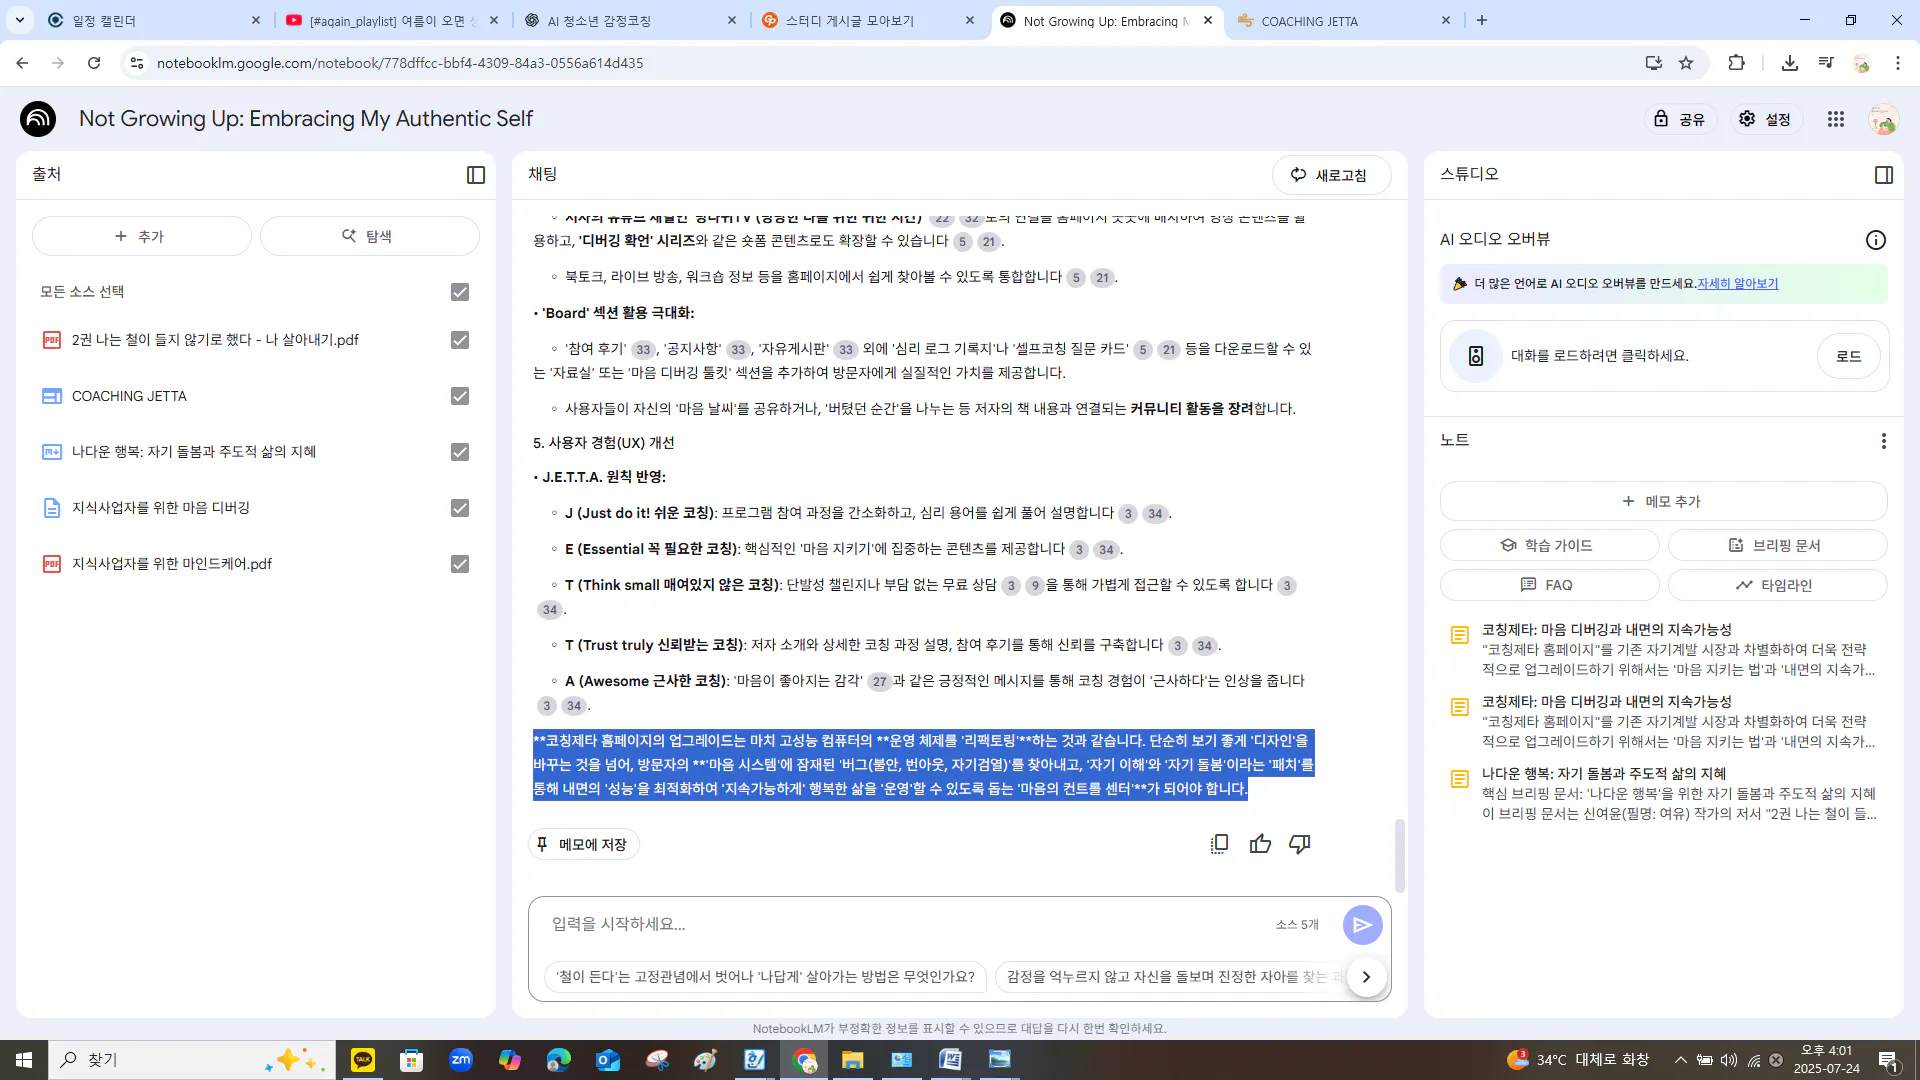1920x1080 pixels.
Task: Click the 공유 share button
Action: coord(1681,118)
